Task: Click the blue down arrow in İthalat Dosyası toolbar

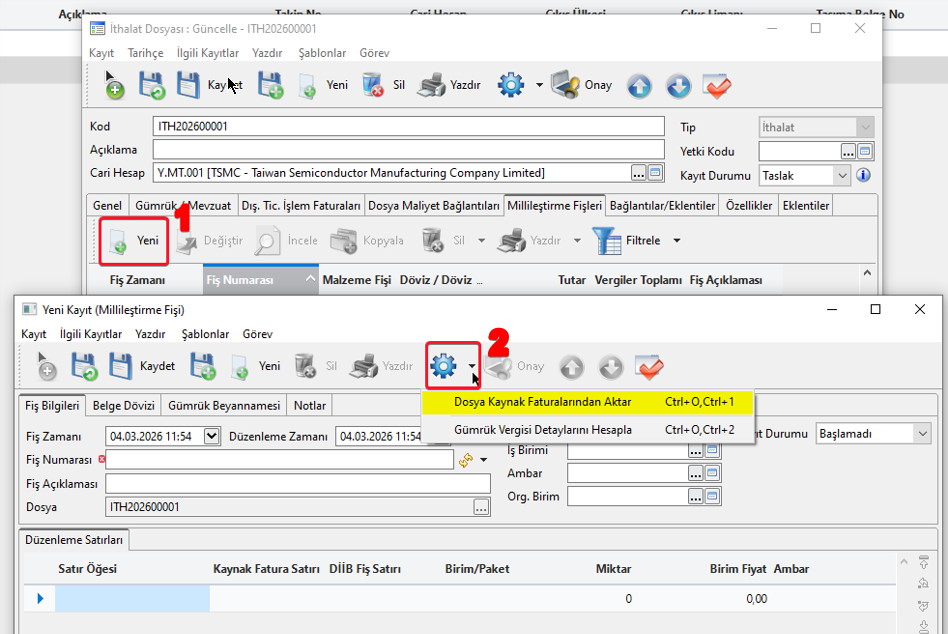Action: coord(678,86)
